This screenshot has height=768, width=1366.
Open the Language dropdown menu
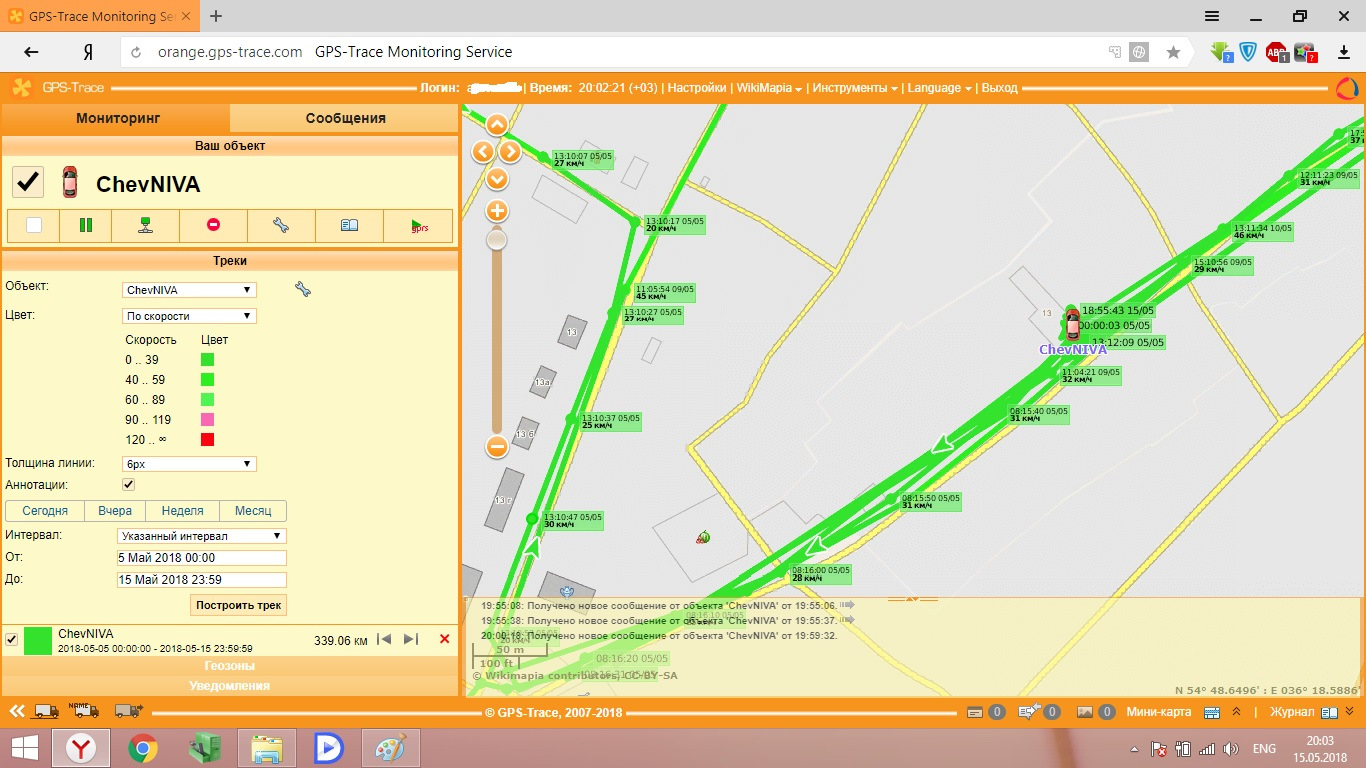939,88
